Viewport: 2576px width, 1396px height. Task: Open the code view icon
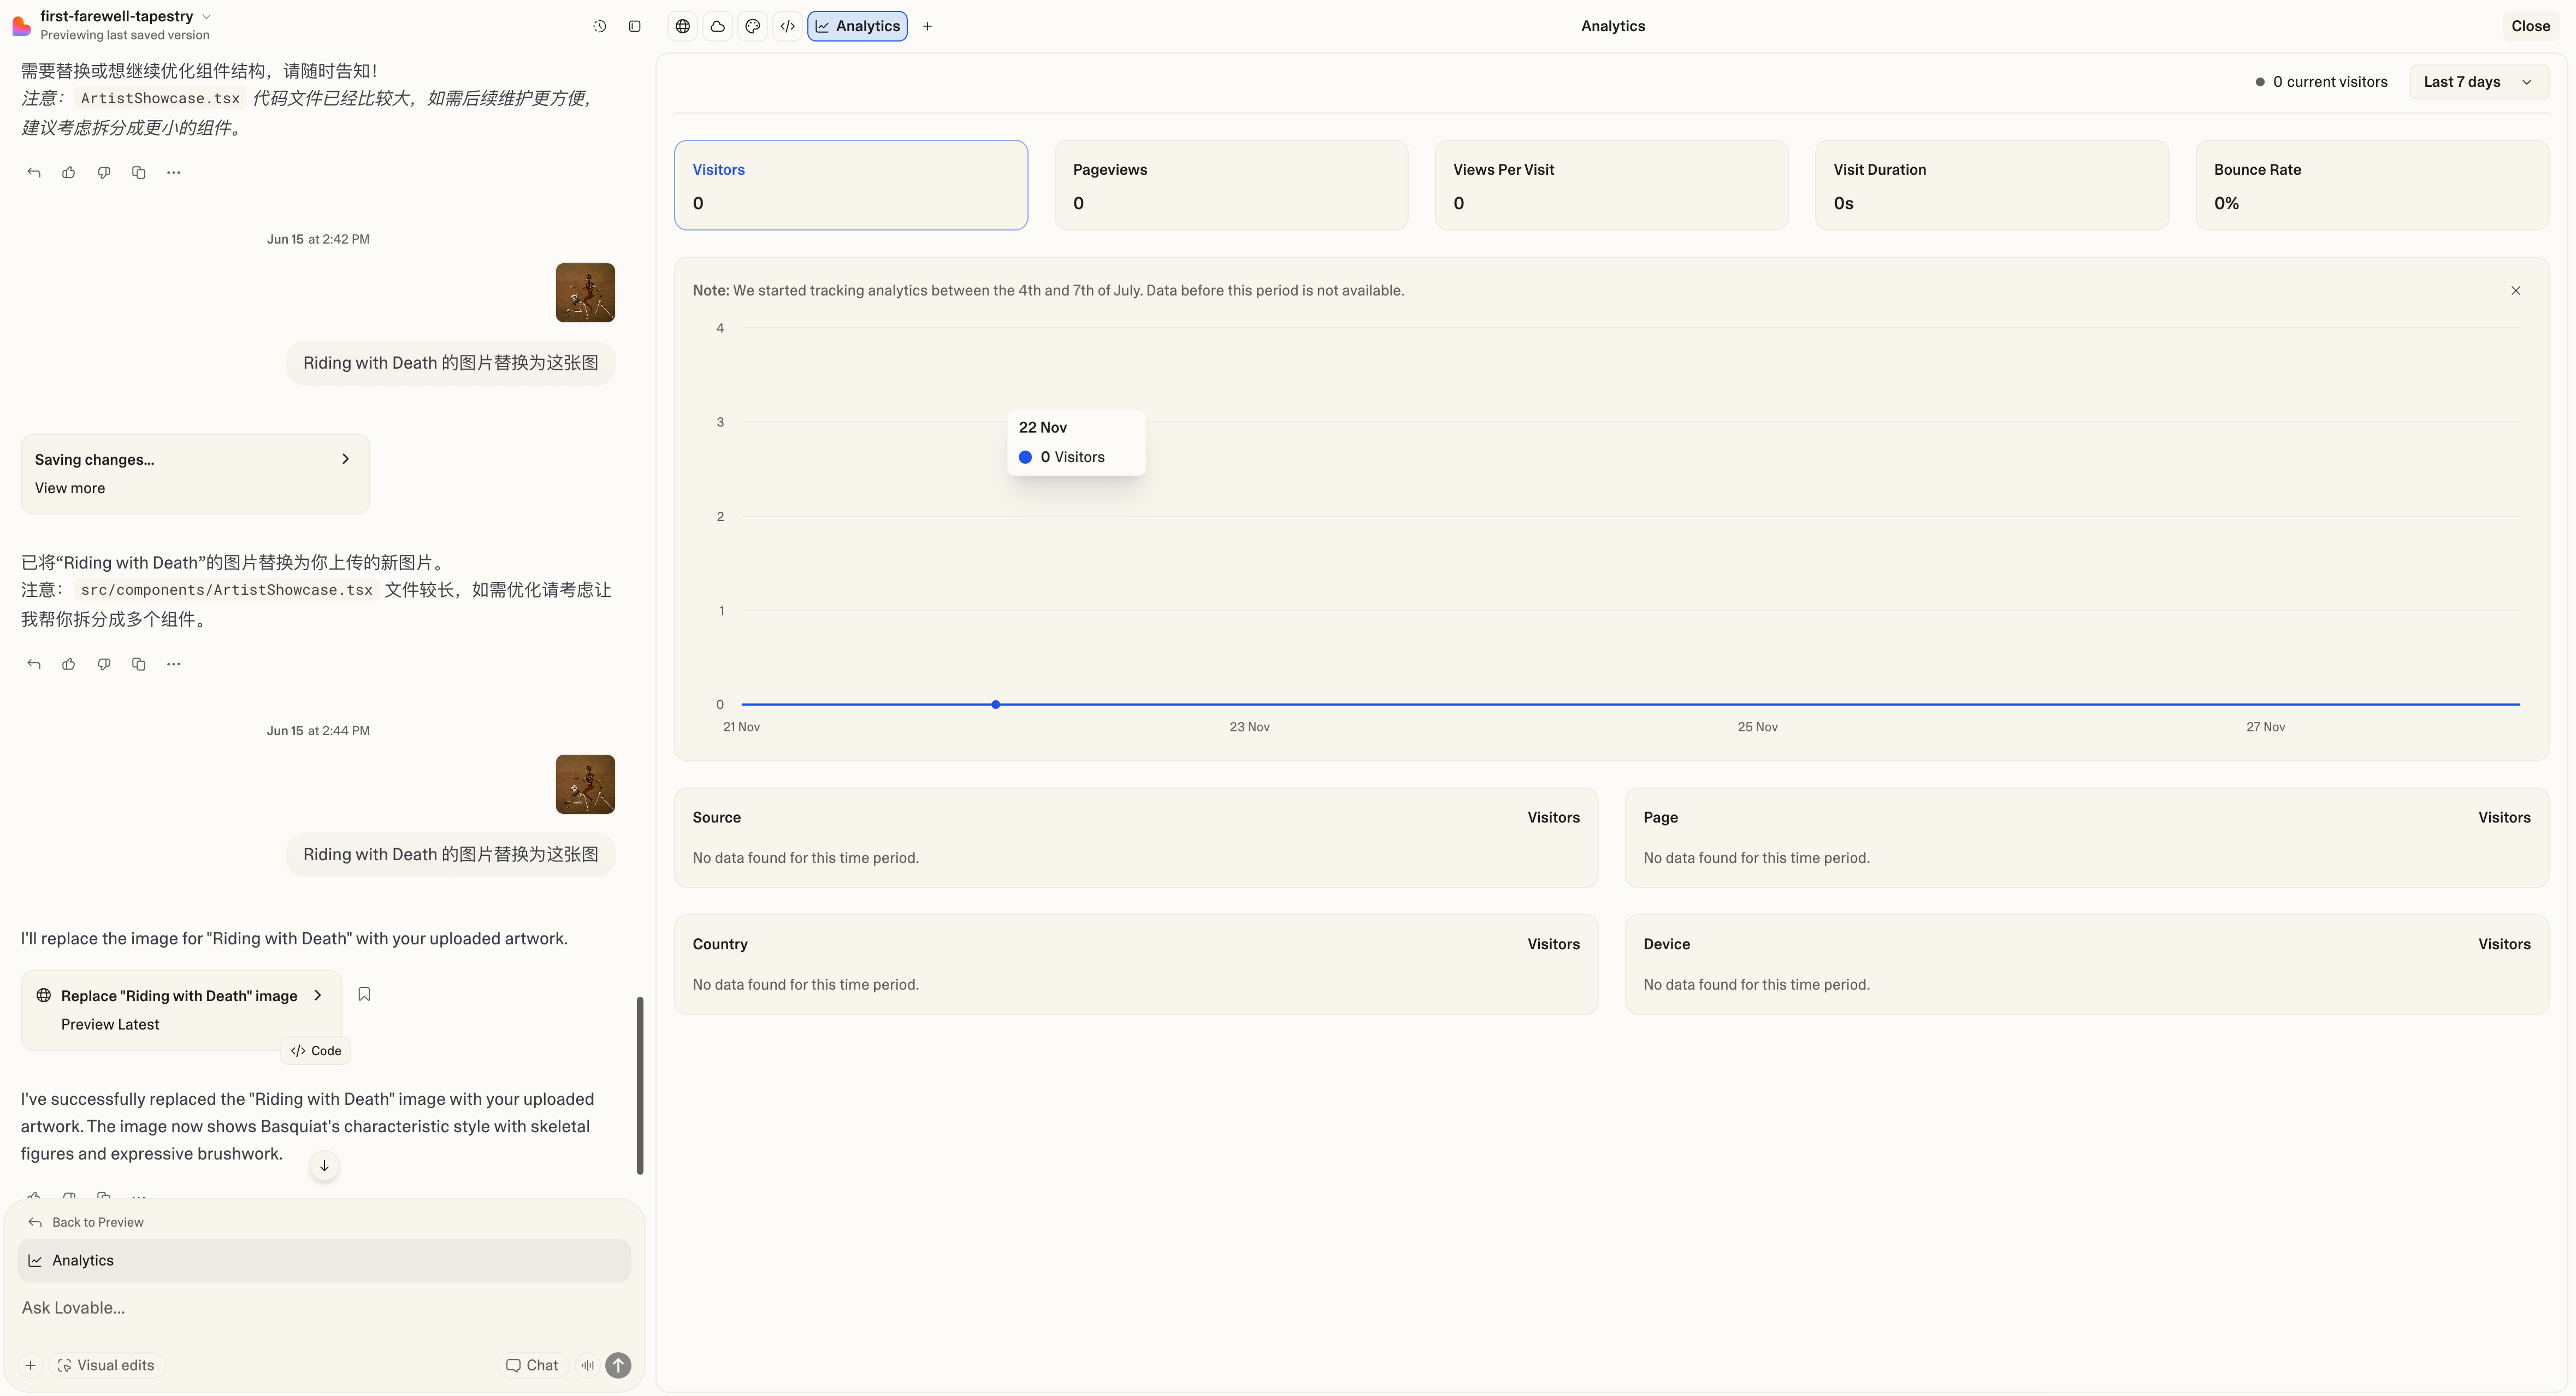tap(788, 26)
